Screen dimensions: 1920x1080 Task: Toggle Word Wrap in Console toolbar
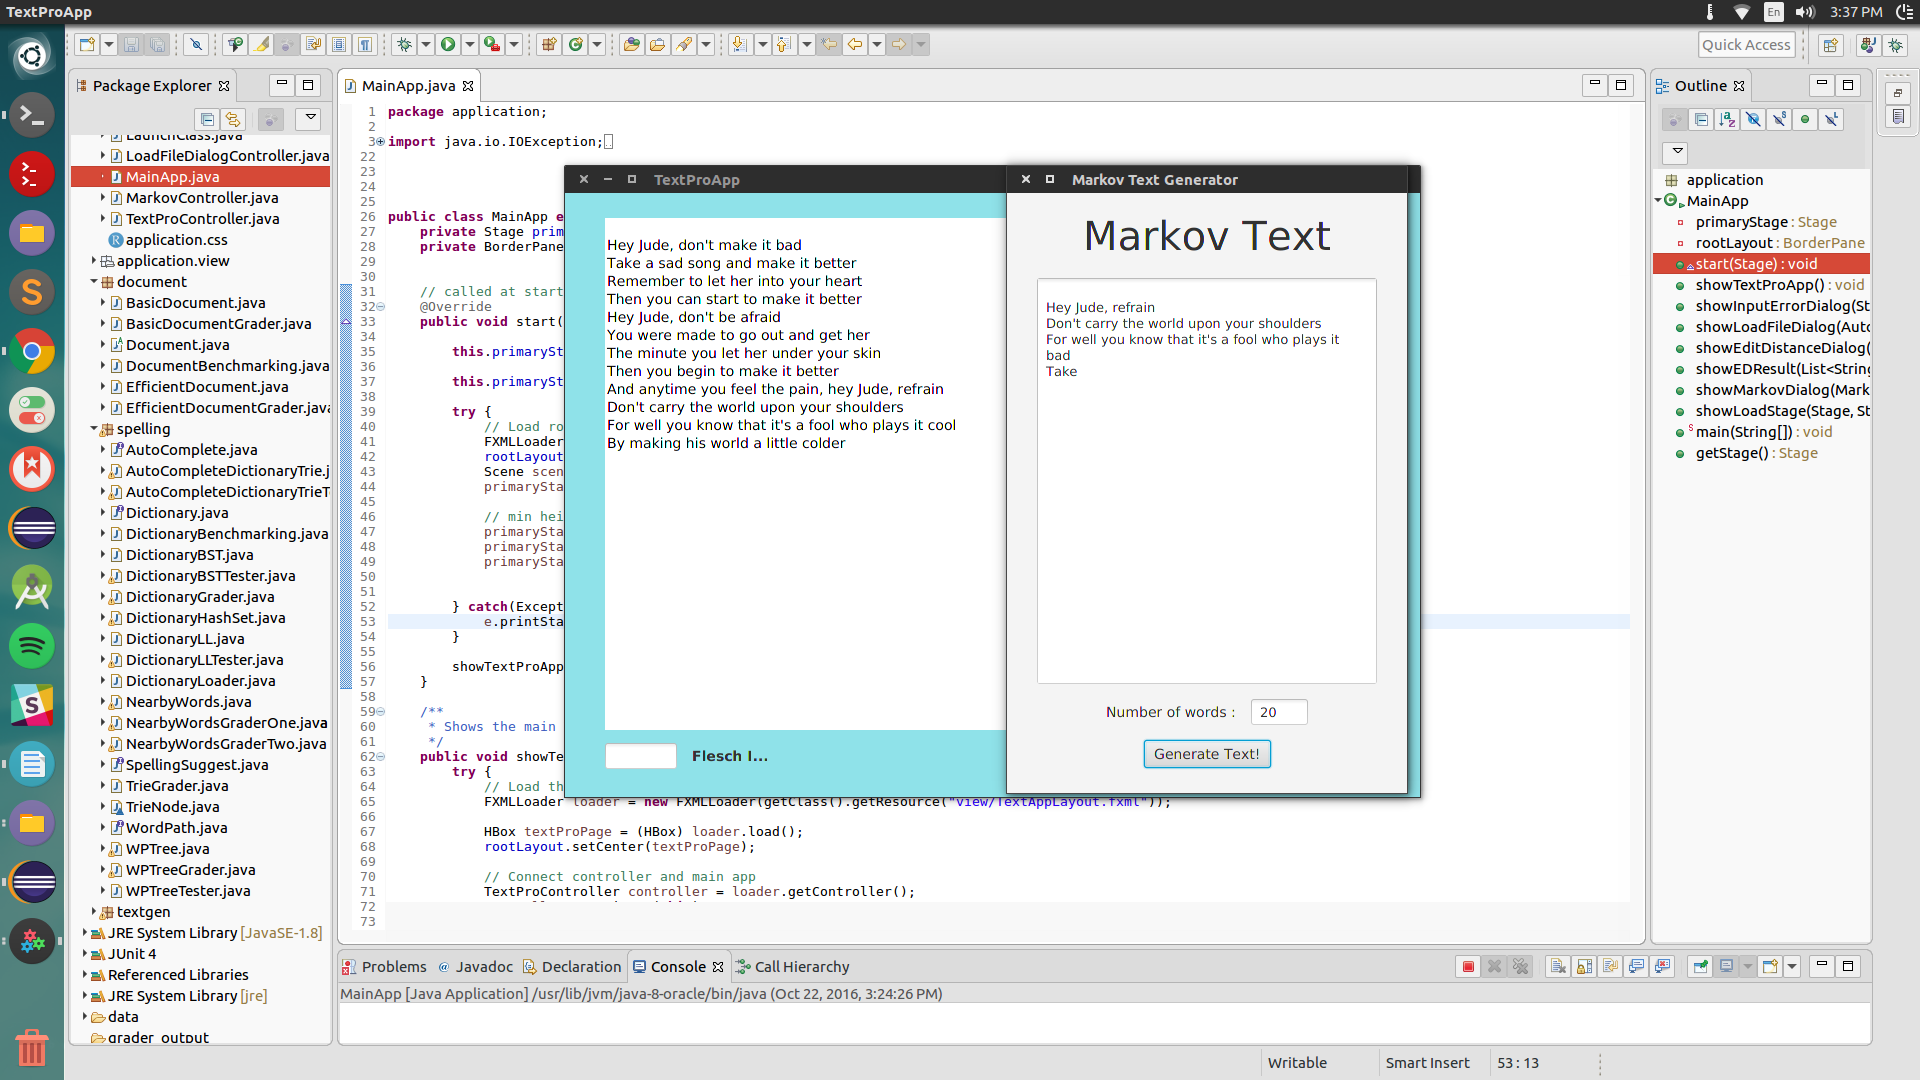(1610, 966)
